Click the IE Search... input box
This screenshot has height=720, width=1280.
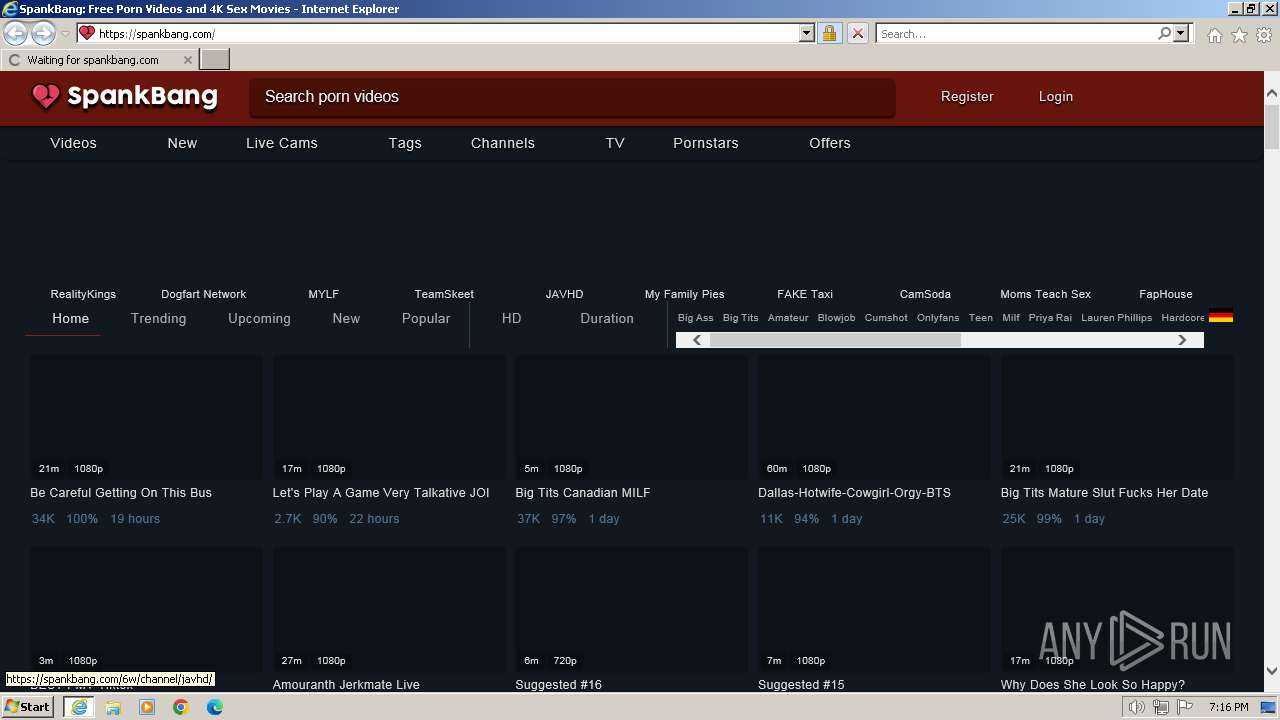pyautogui.click(x=1016, y=33)
